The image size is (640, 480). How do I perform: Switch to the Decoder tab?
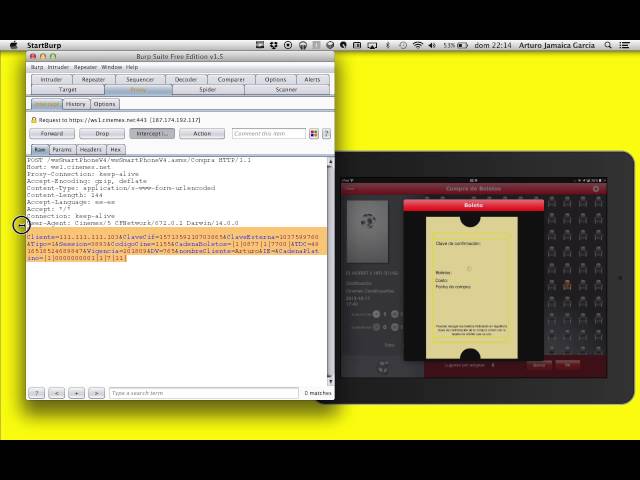[x=186, y=80]
